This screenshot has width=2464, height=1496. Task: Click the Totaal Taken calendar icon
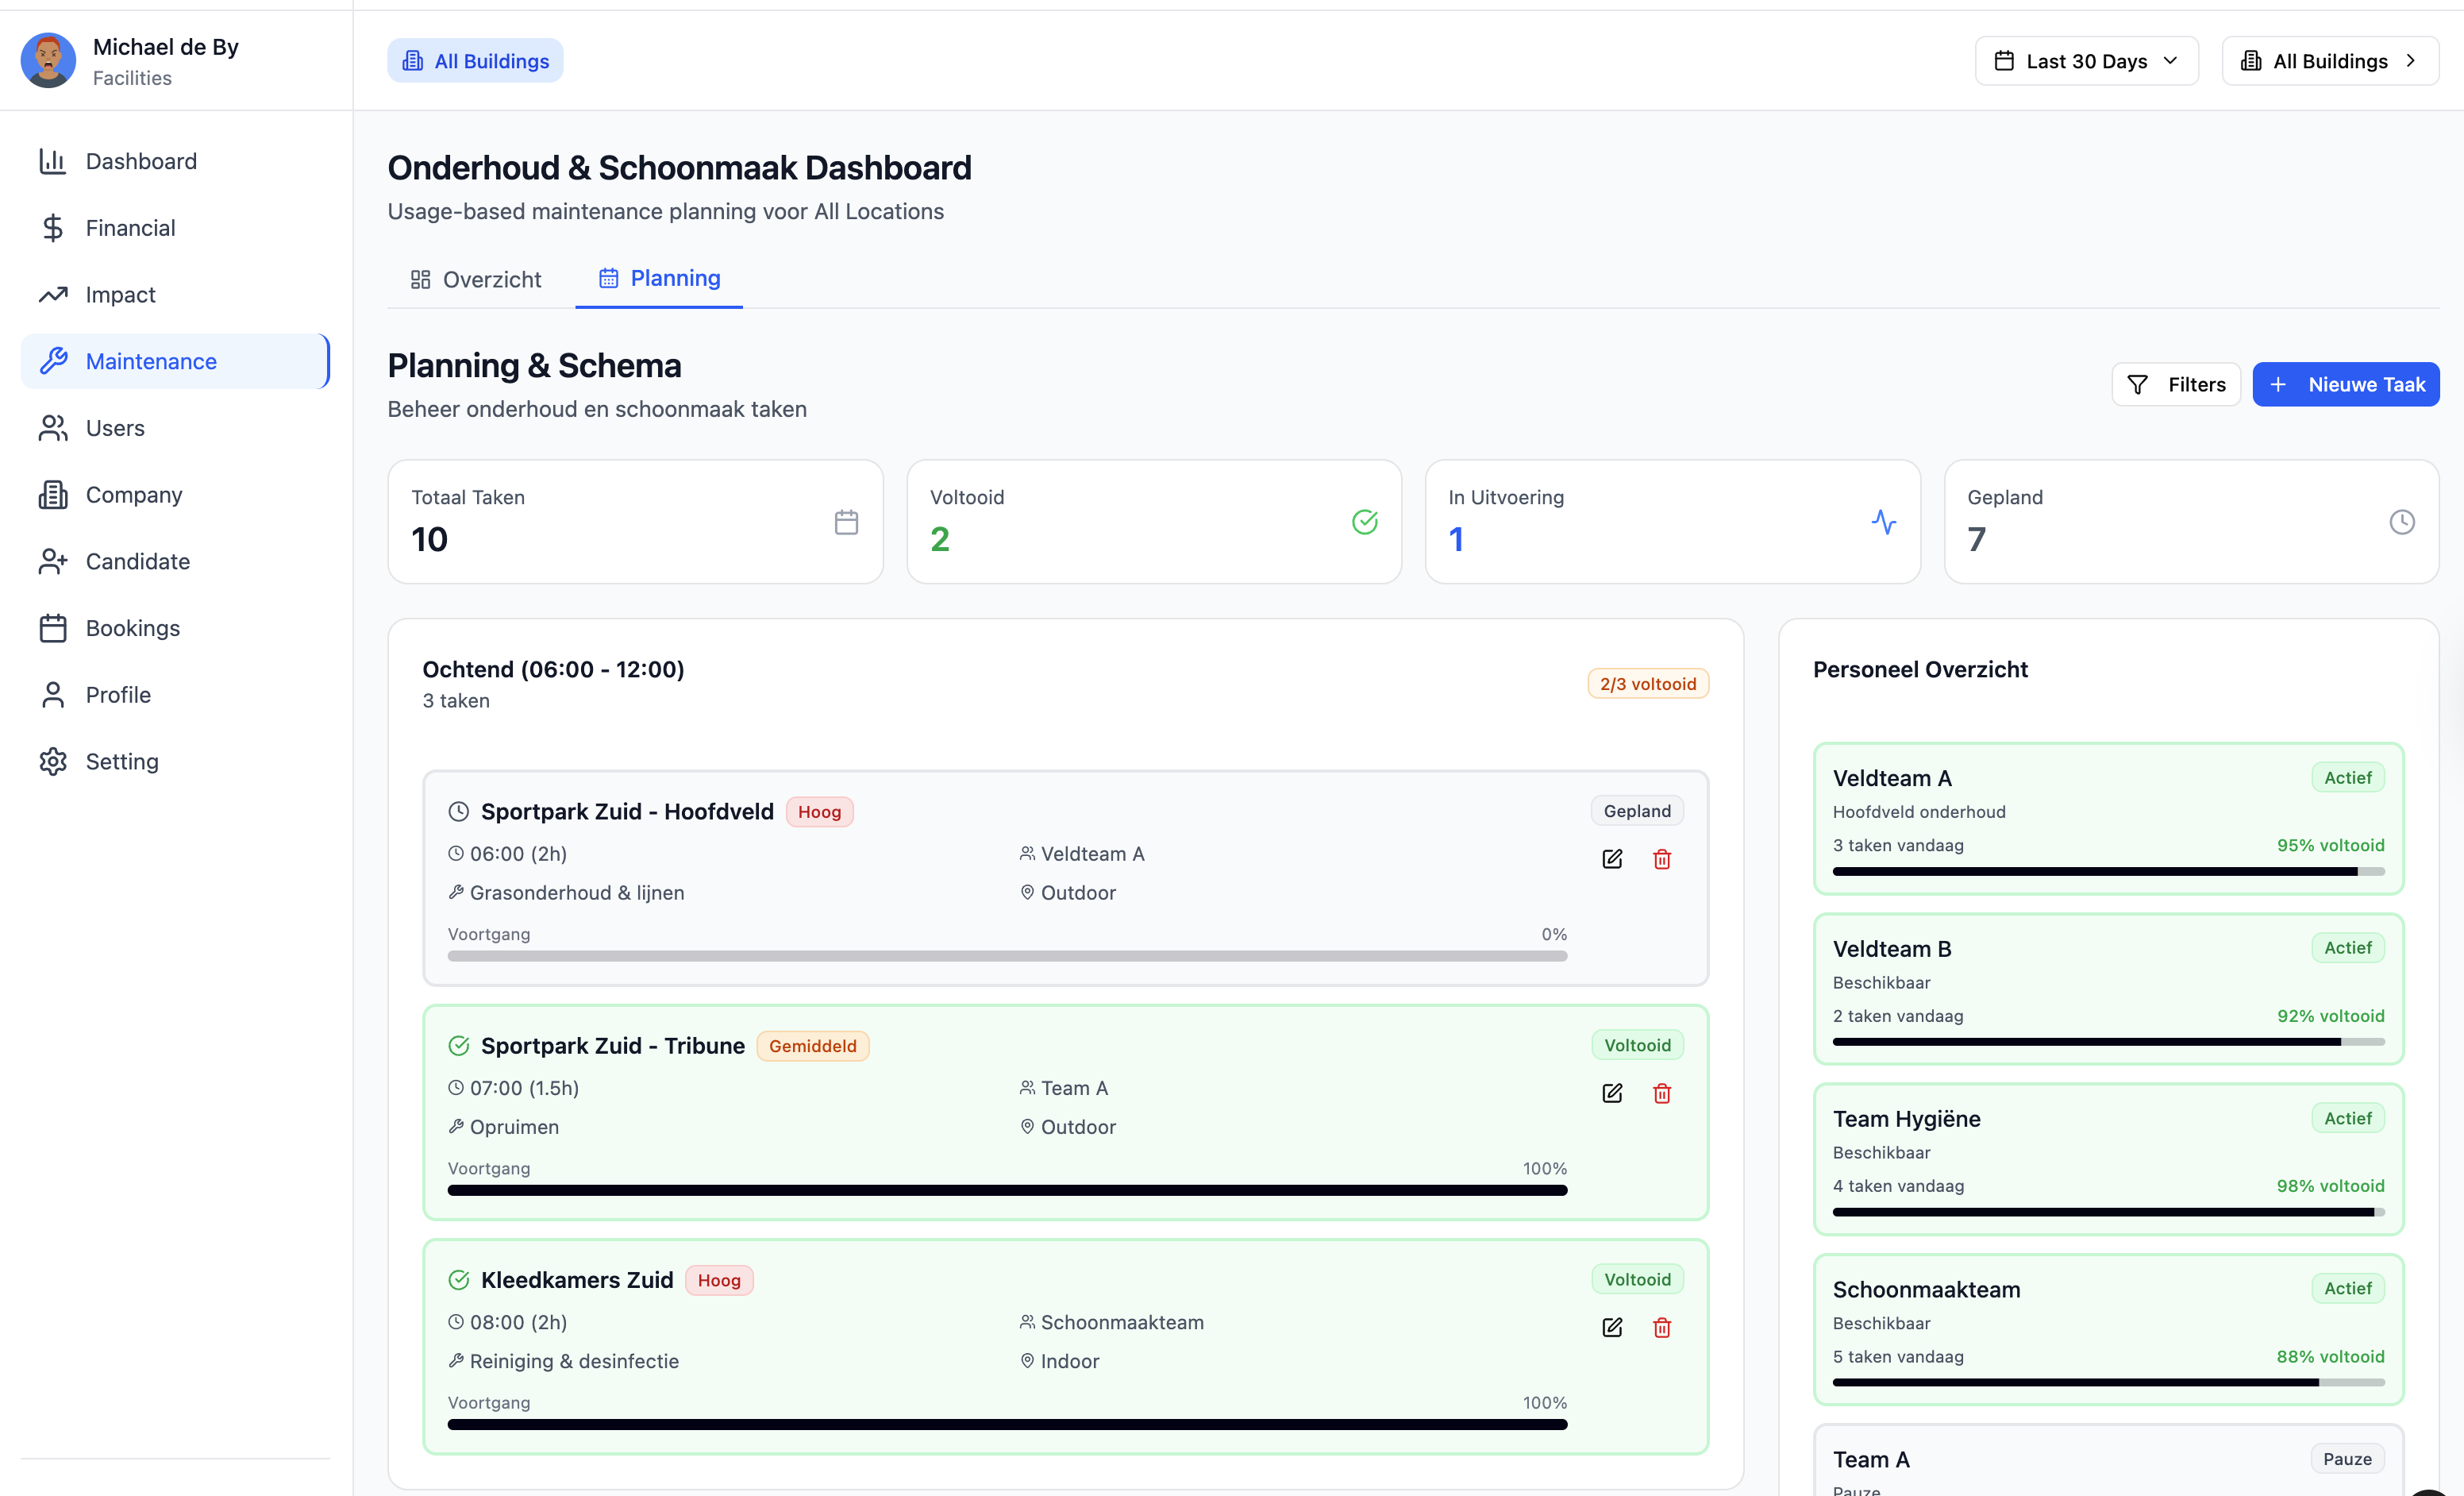click(846, 522)
